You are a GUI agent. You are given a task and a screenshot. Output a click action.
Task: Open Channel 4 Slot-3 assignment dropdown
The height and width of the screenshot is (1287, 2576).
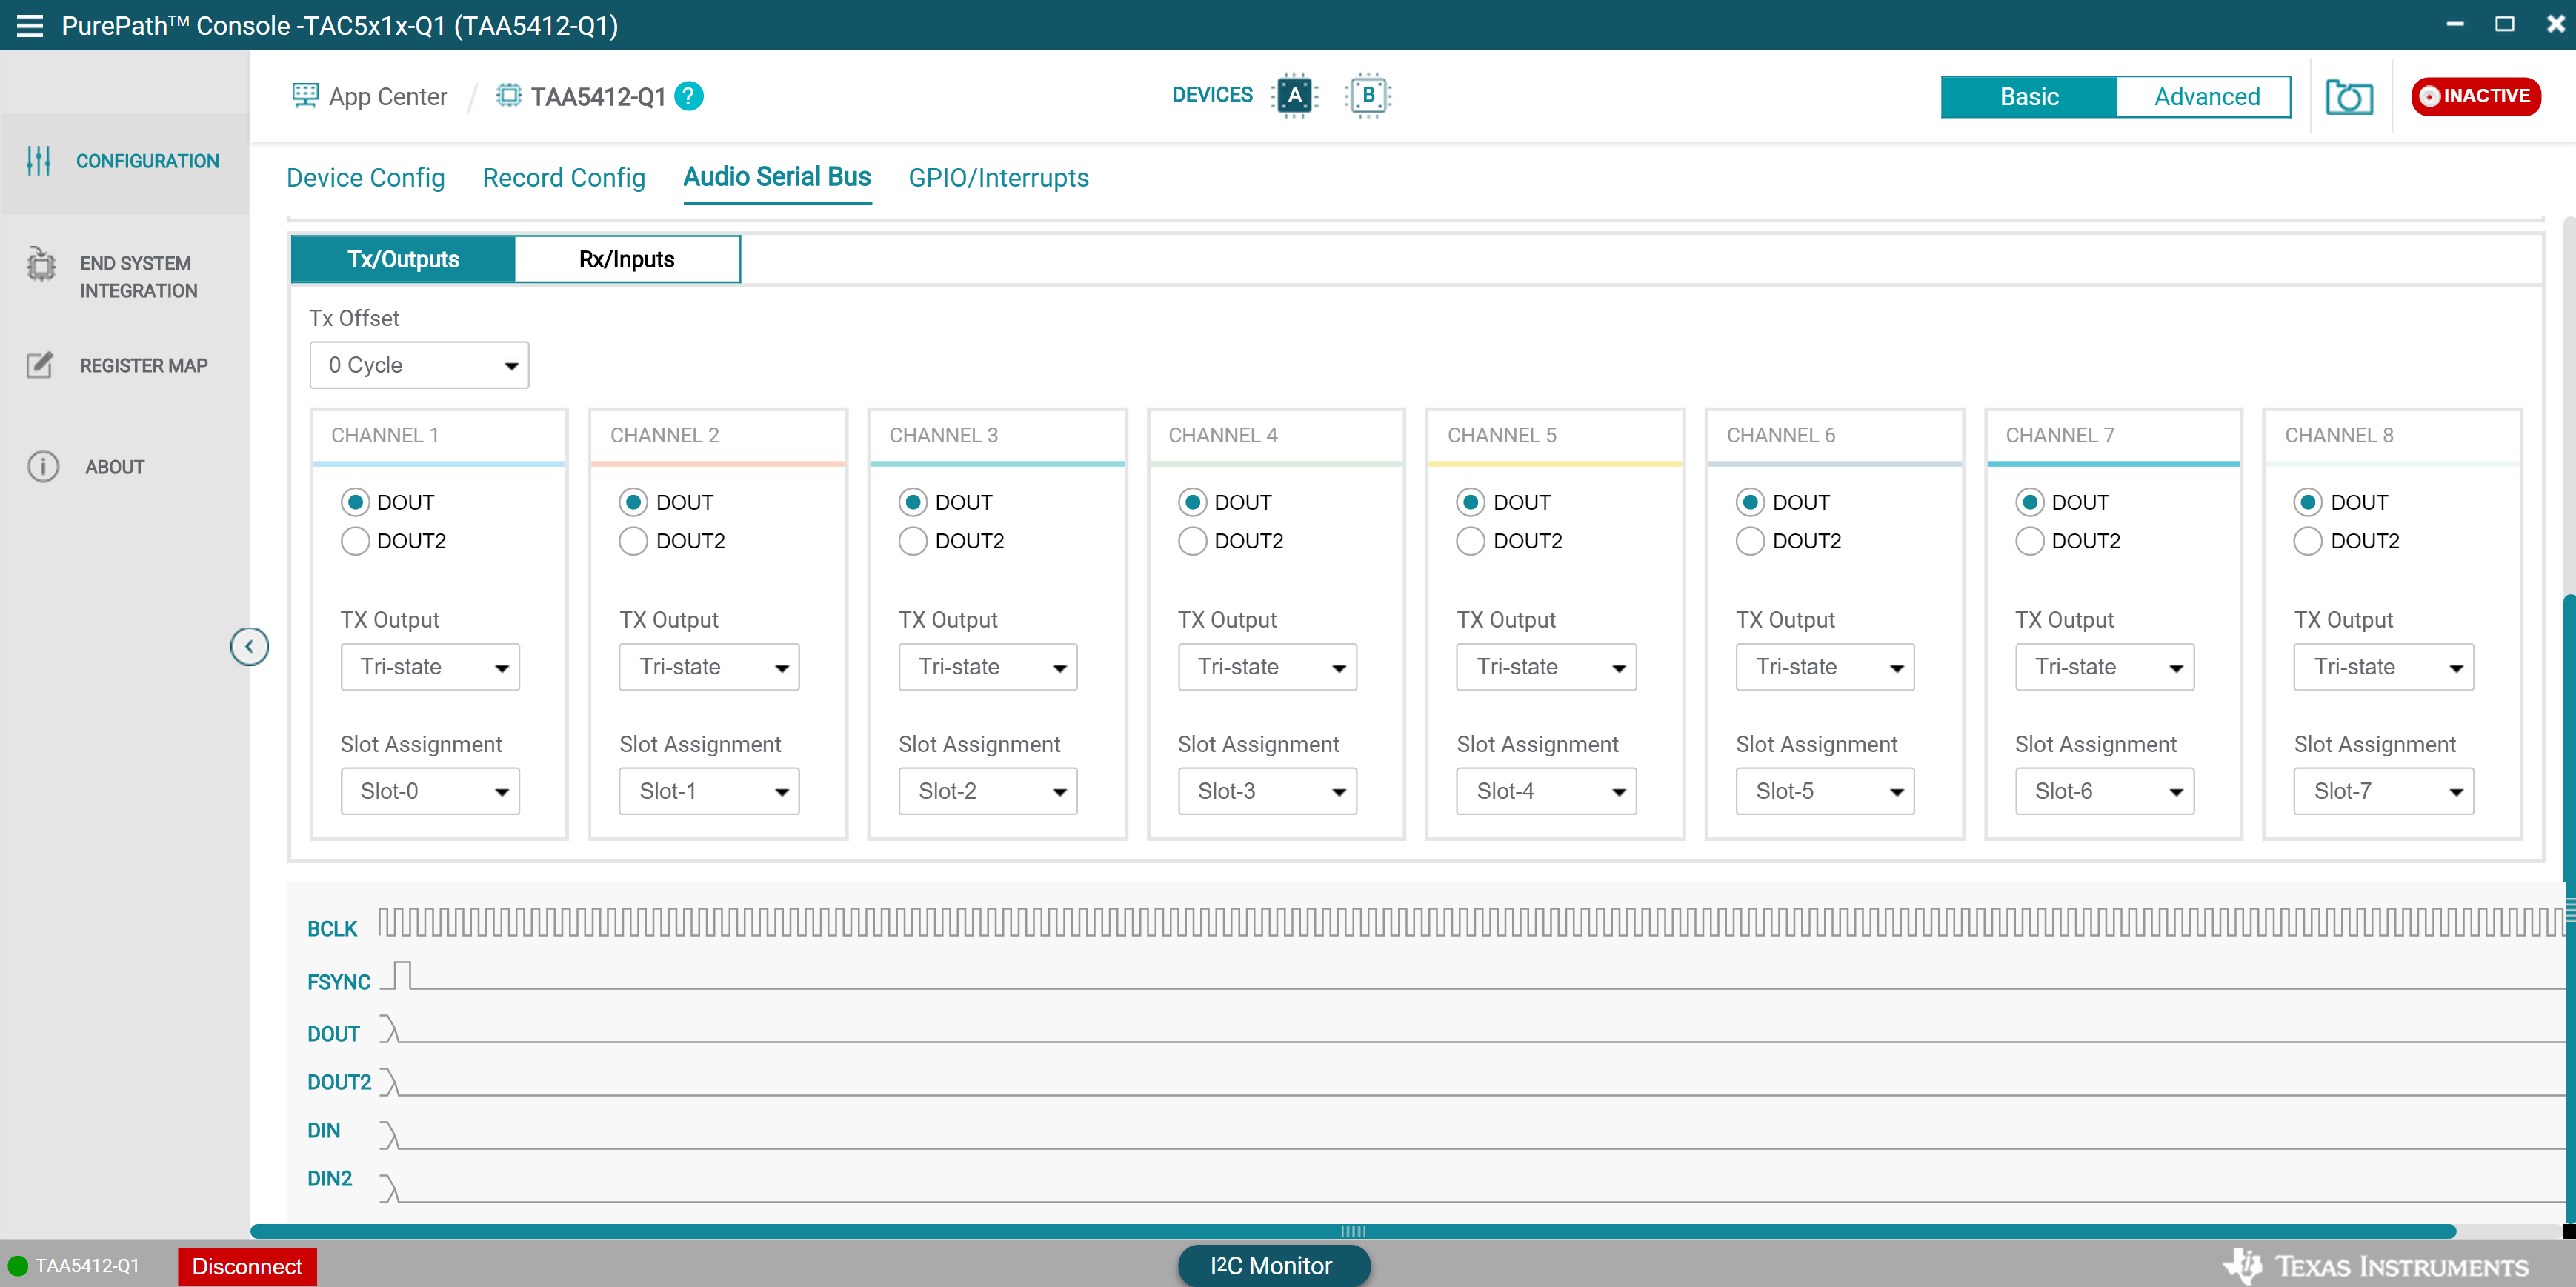point(1267,791)
